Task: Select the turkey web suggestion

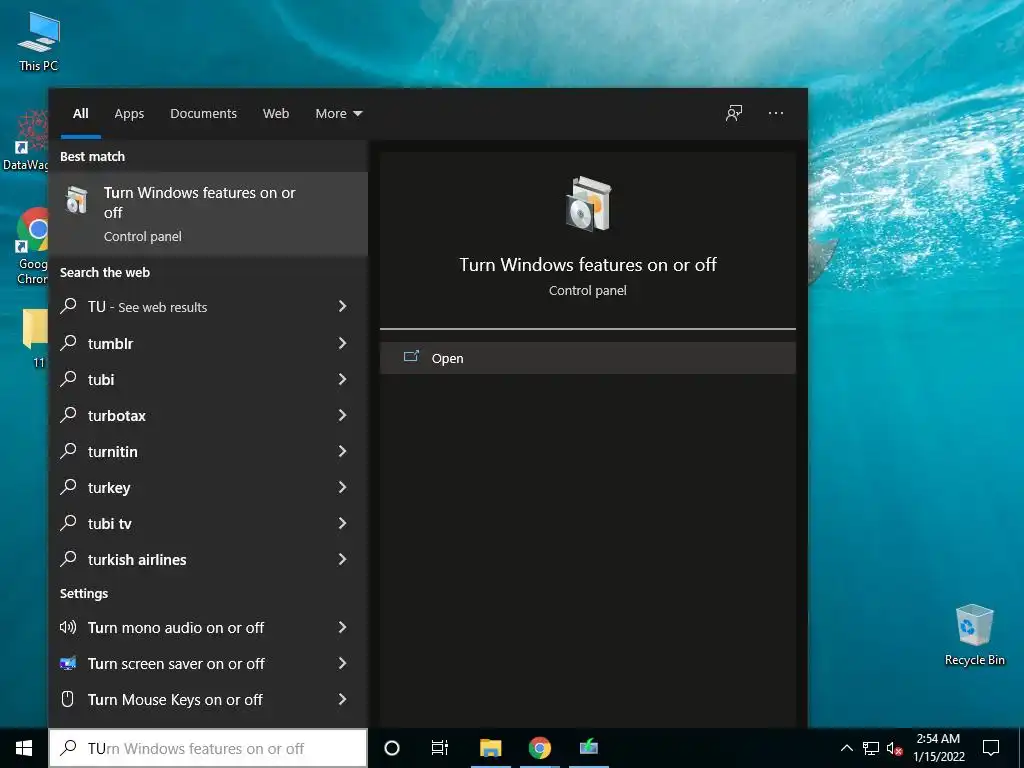Action: (208, 487)
